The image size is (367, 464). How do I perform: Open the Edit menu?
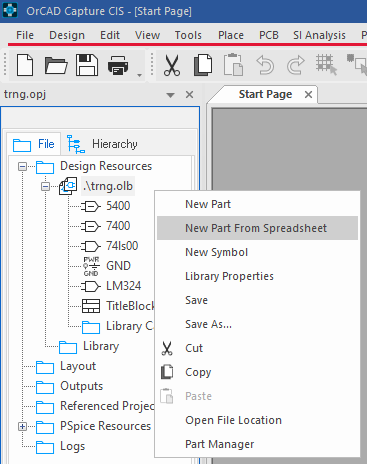[110, 35]
